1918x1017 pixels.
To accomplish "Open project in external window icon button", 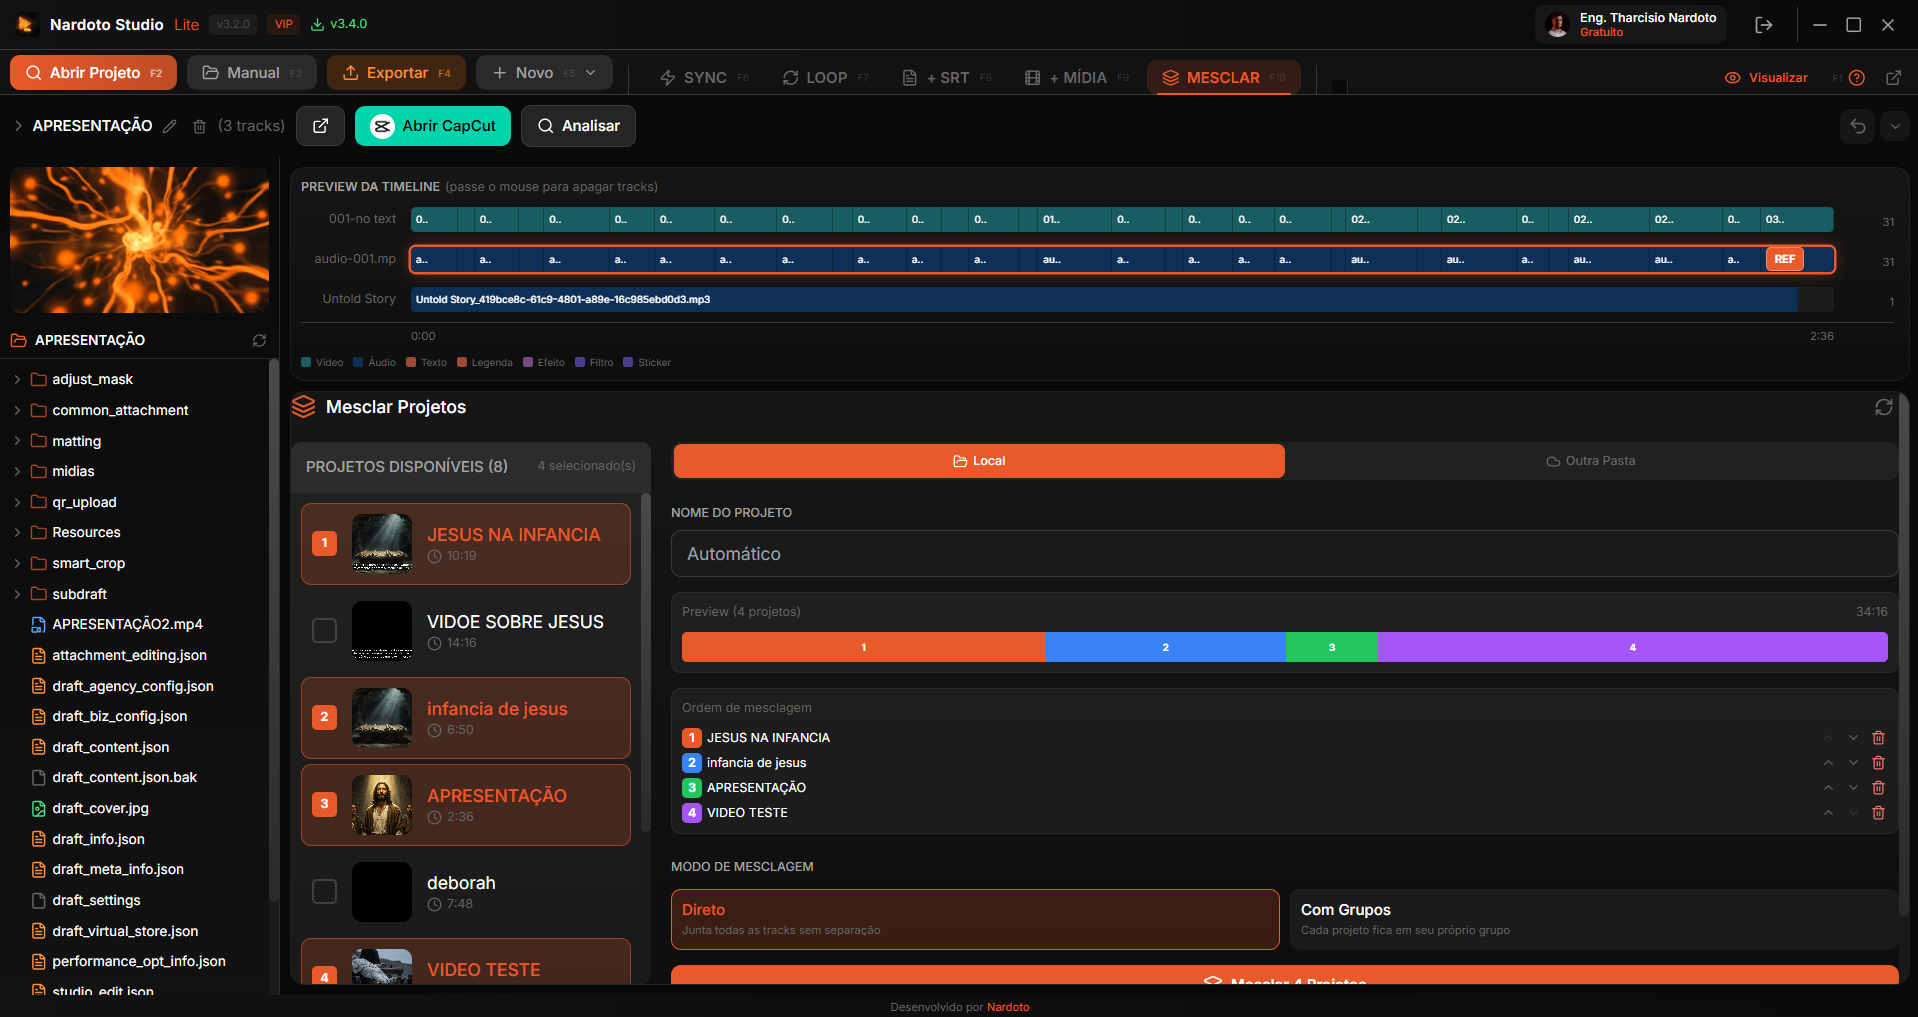I will (320, 126).
